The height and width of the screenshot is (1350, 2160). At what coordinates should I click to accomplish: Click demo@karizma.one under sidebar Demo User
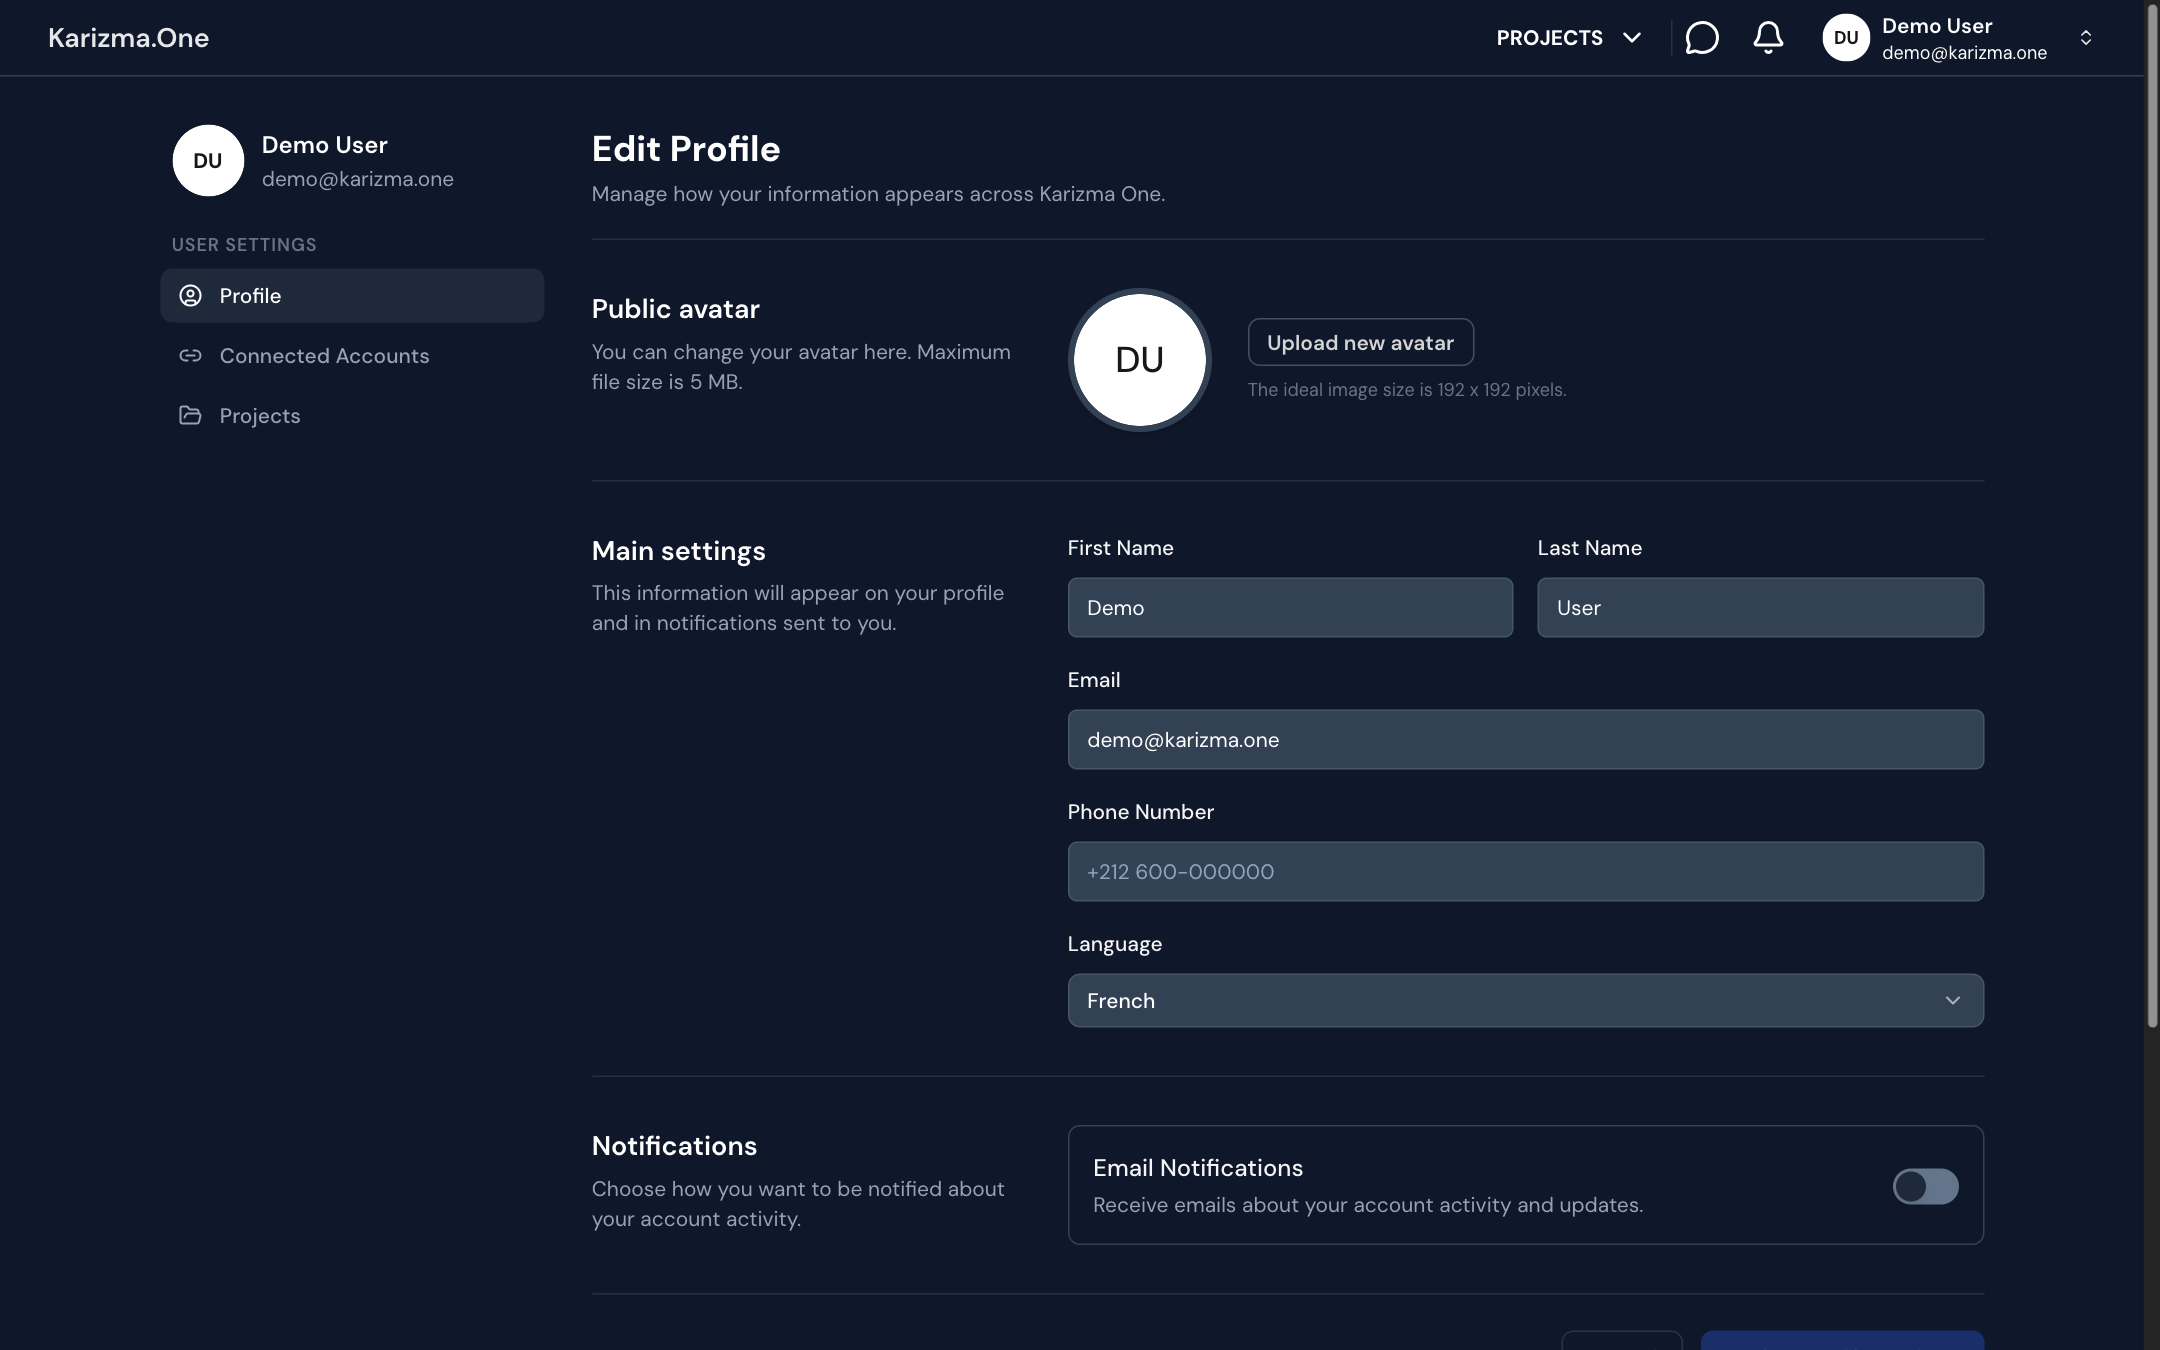358,179
